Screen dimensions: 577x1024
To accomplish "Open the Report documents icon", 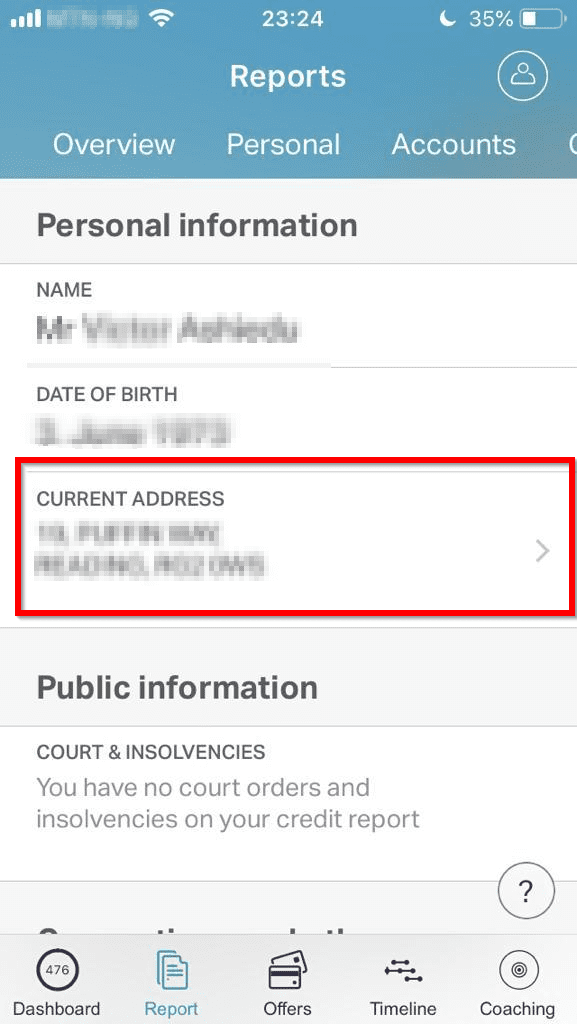I will point(172,970).
